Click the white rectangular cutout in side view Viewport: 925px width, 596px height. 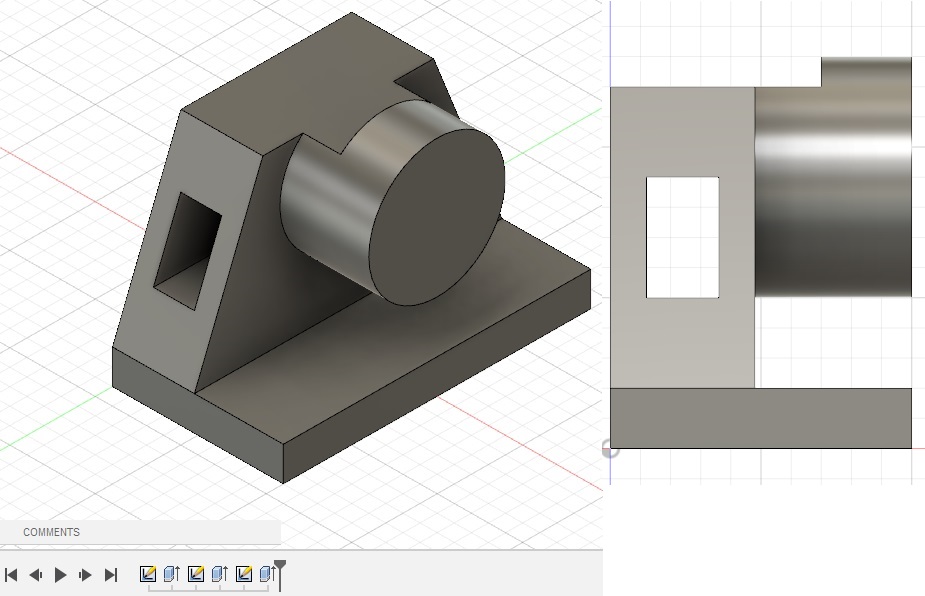coord(682,237)
